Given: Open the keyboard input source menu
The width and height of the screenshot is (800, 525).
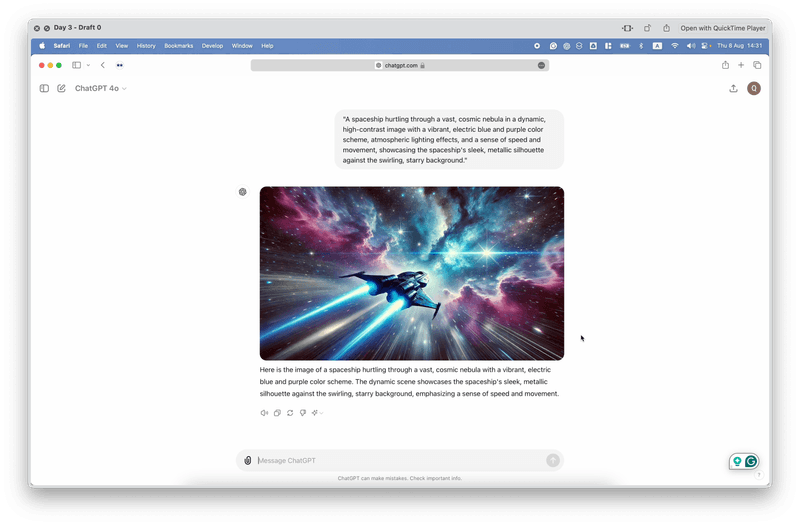Looking at the screenshot, I should point(657,46).
